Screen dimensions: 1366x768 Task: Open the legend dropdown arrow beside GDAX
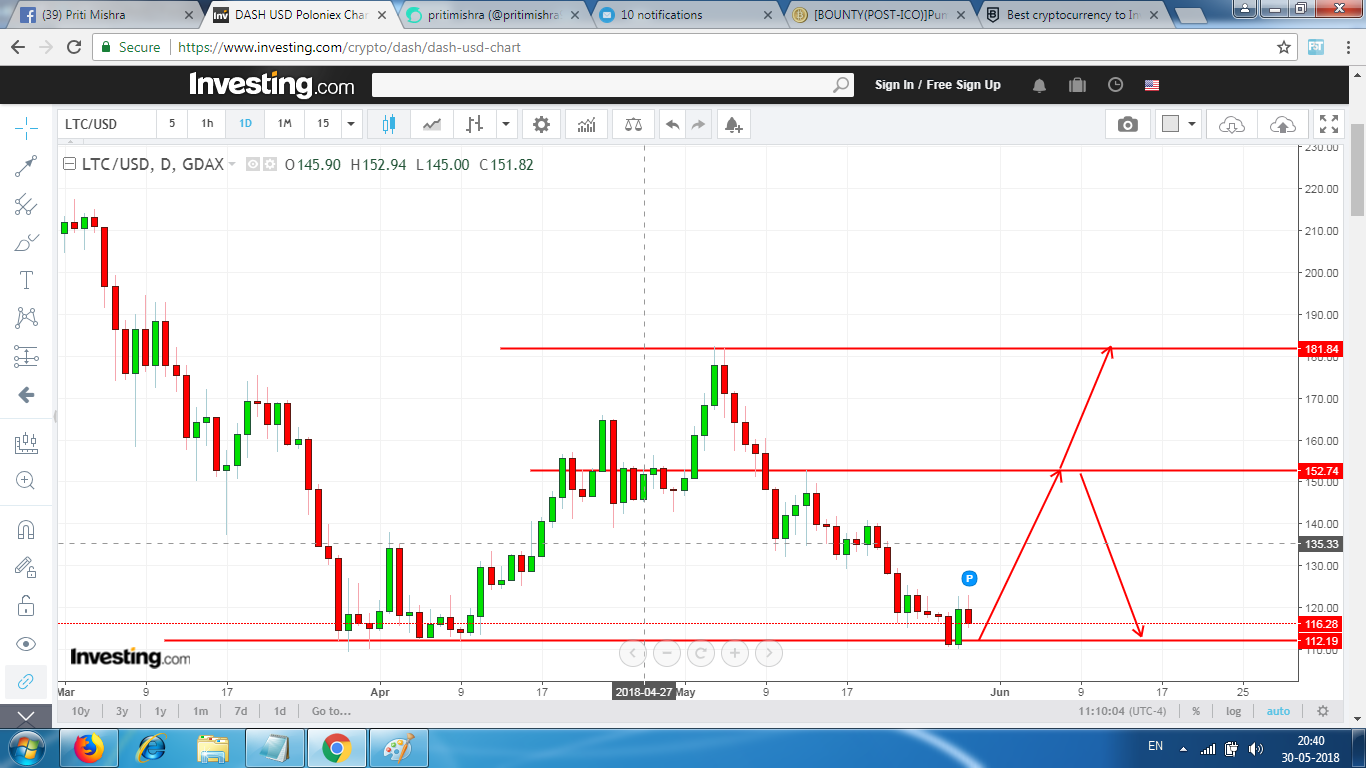(232, 164)
